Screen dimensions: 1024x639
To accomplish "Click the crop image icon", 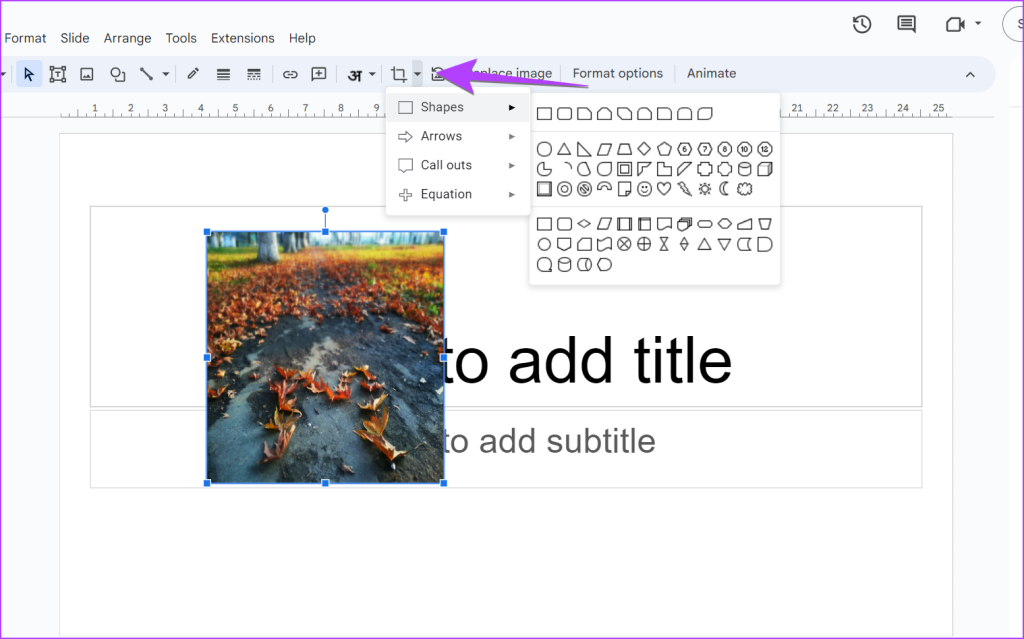I will [398, 74].
